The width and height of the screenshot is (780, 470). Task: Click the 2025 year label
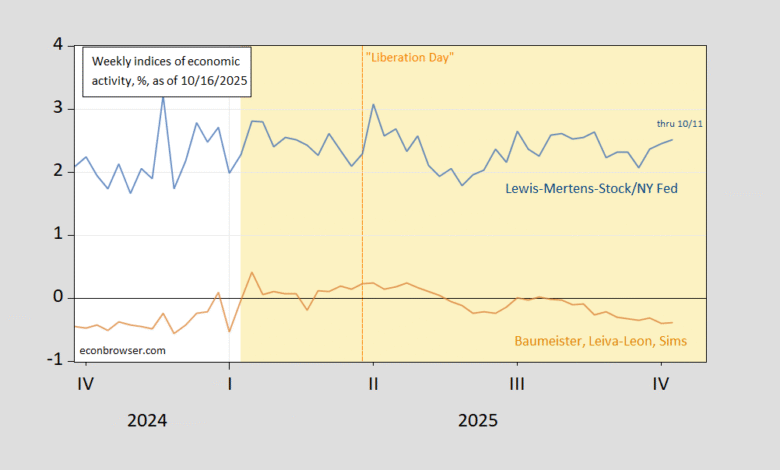[x=478, y=420]
